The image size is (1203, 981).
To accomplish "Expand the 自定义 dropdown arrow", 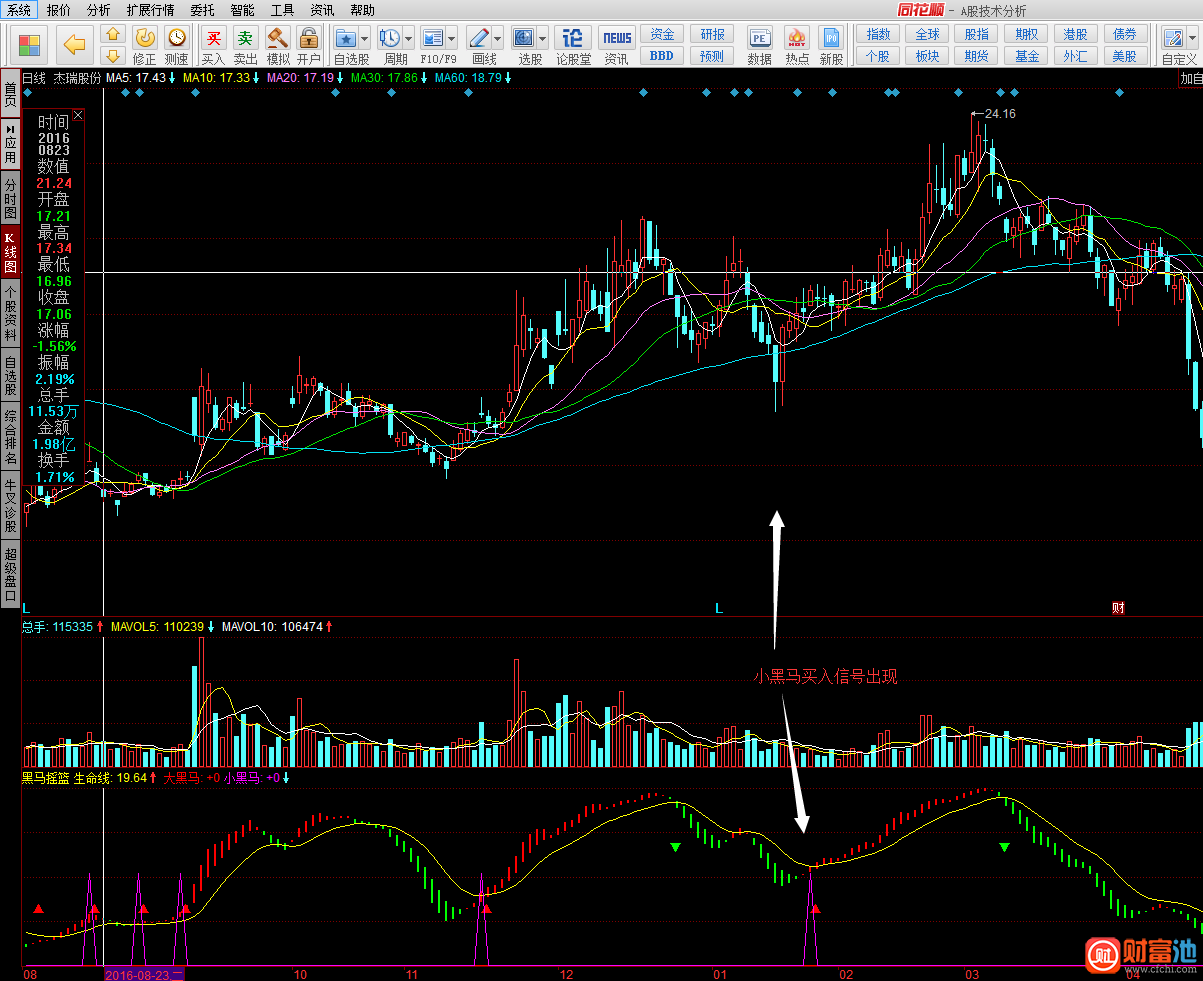I will click(1192, 39).
